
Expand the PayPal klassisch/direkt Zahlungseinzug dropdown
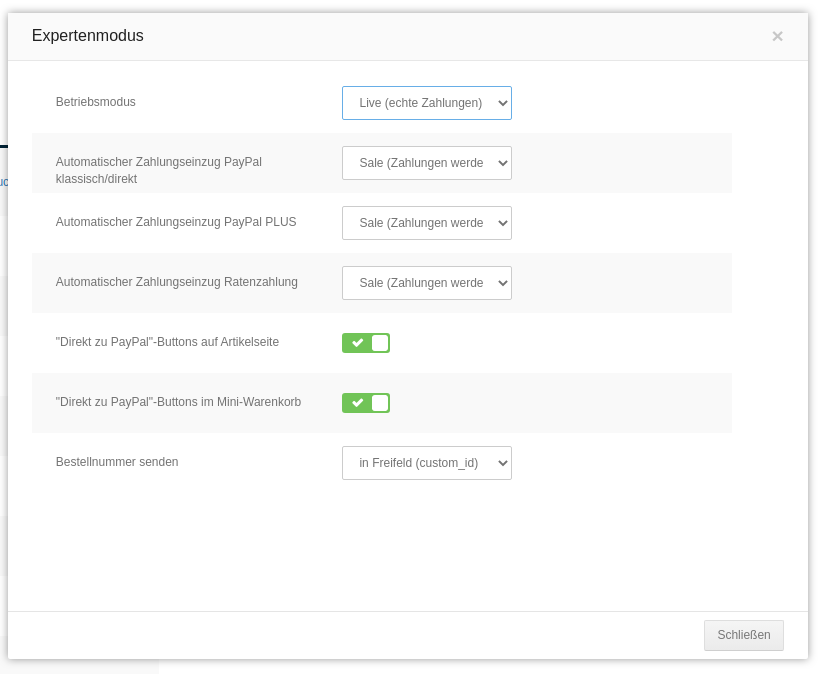point(426,163)
